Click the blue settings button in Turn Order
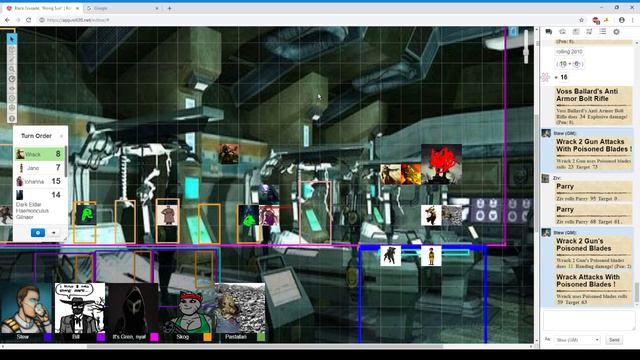The height and width of the screenshot is (360, 640). click(x=38, y=233)
